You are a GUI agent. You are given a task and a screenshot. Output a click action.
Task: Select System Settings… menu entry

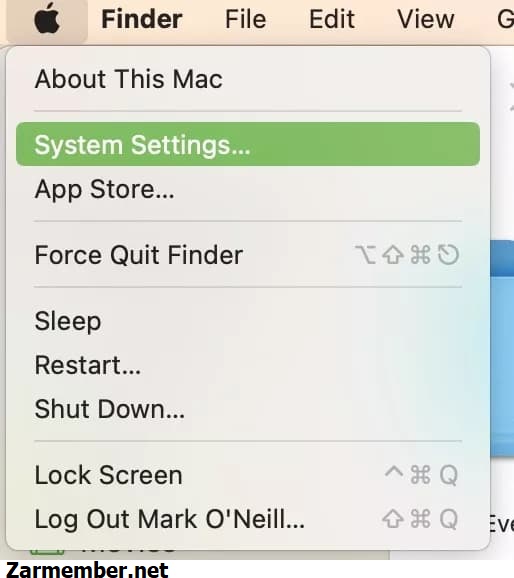pos(248,144)
